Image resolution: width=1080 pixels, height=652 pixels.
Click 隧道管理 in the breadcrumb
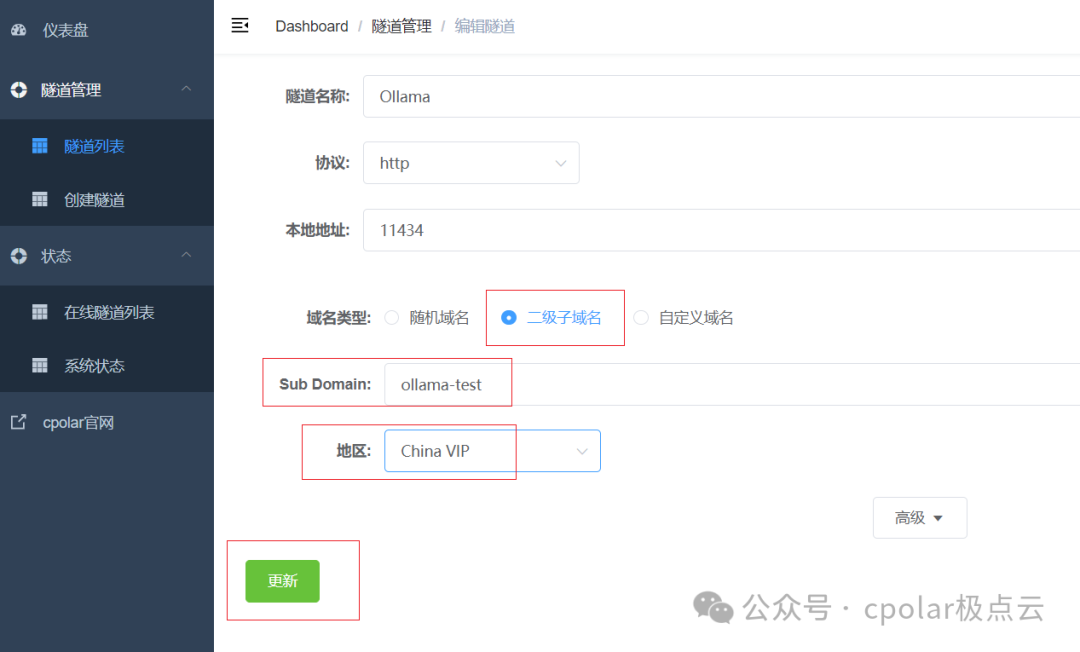point(402,26)
